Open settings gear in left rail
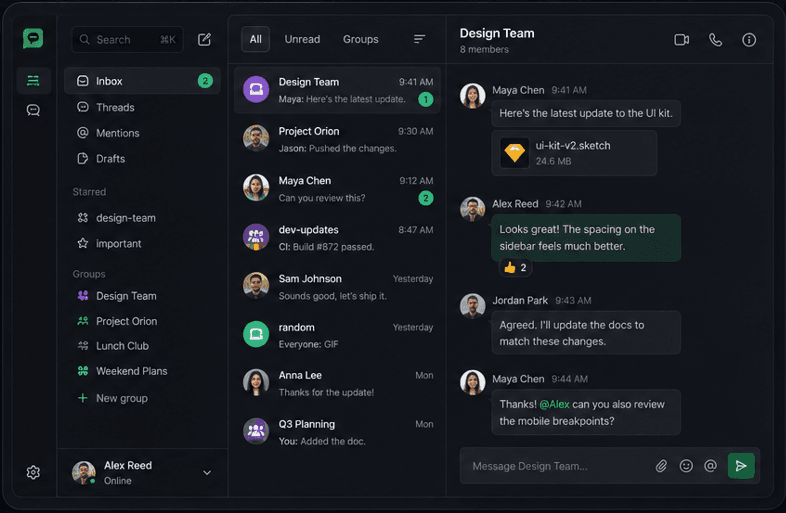The height and width of the screenshot is (513, 786). tap(33, 472)
